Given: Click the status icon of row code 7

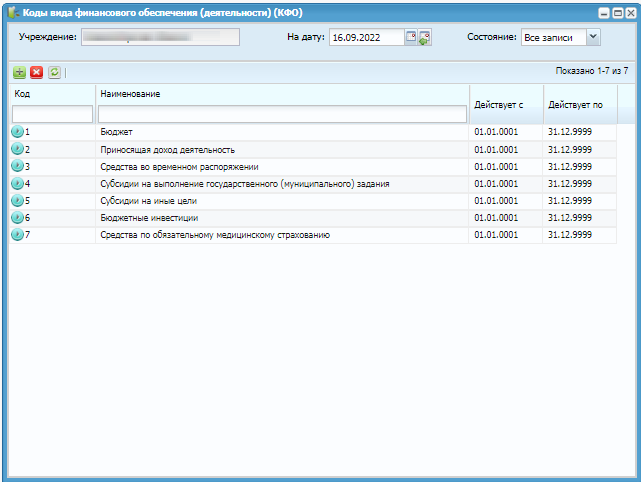Looking at the screenshot, I should click(17, 235).
